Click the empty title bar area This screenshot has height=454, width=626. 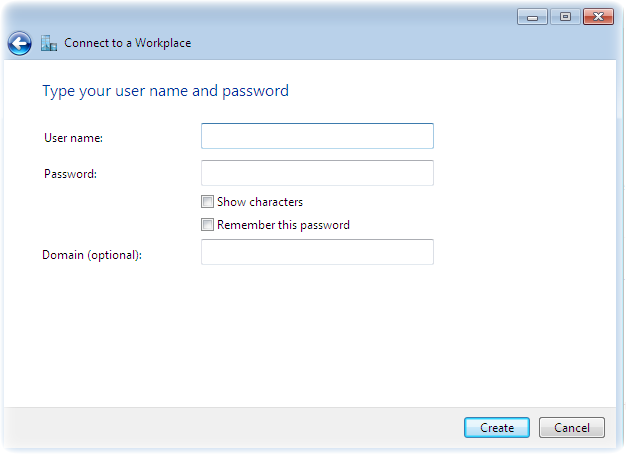click(x=351, y=24)
